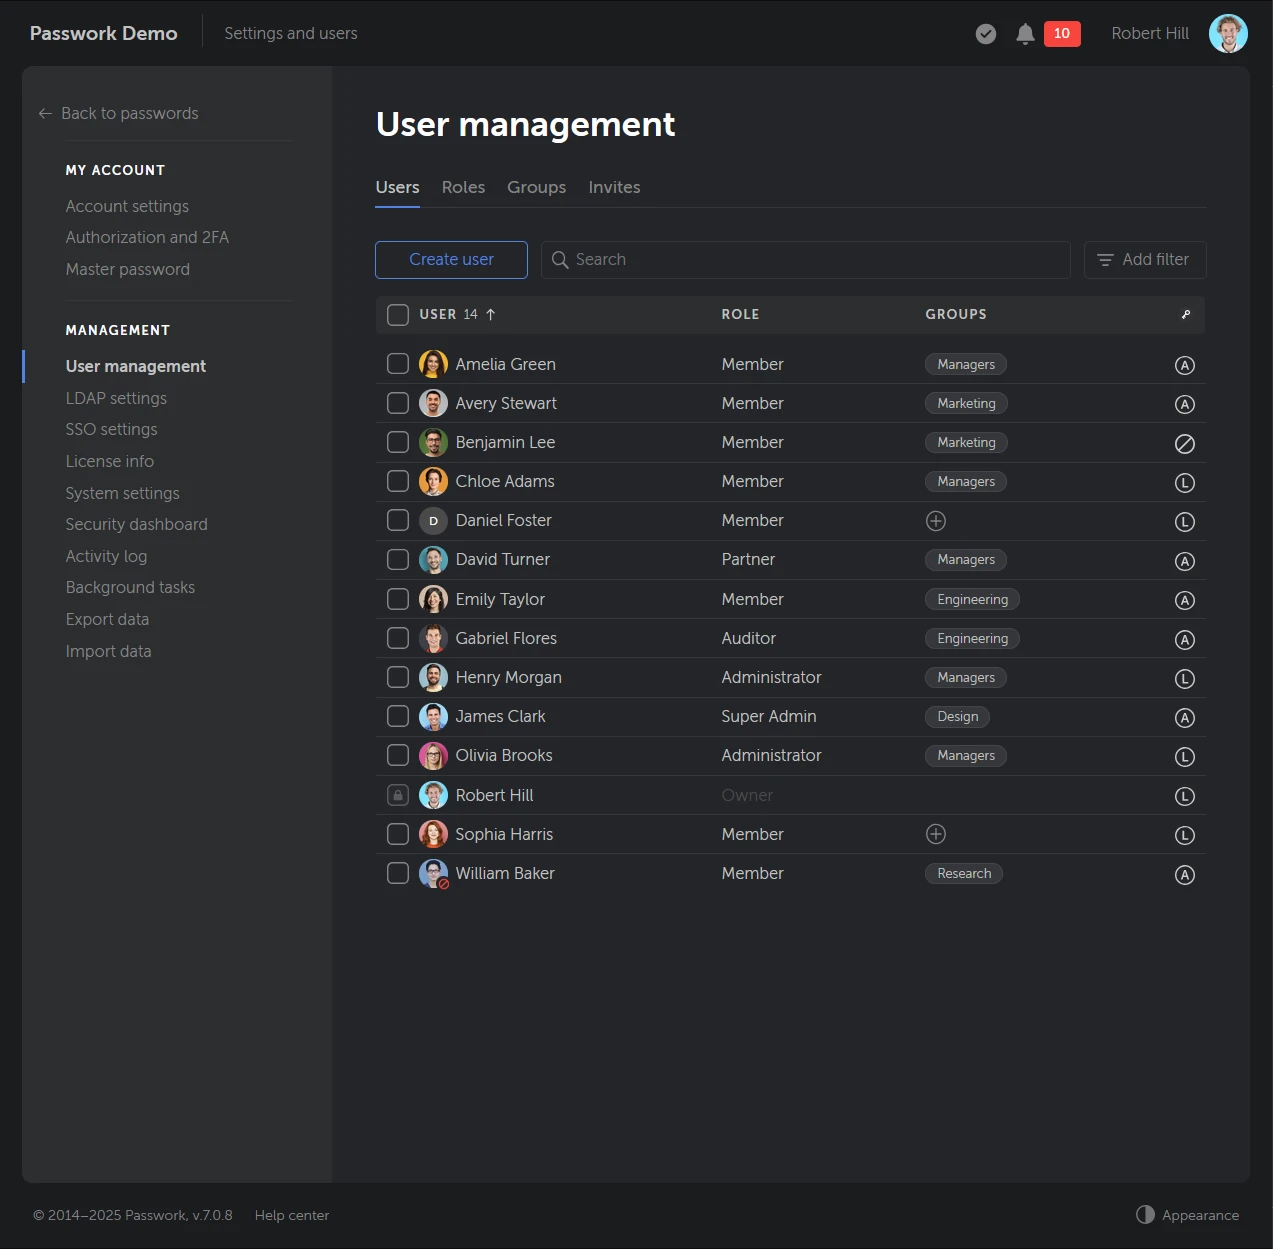
Task: Select all users with header checkbox
Action: coord(398,315)
